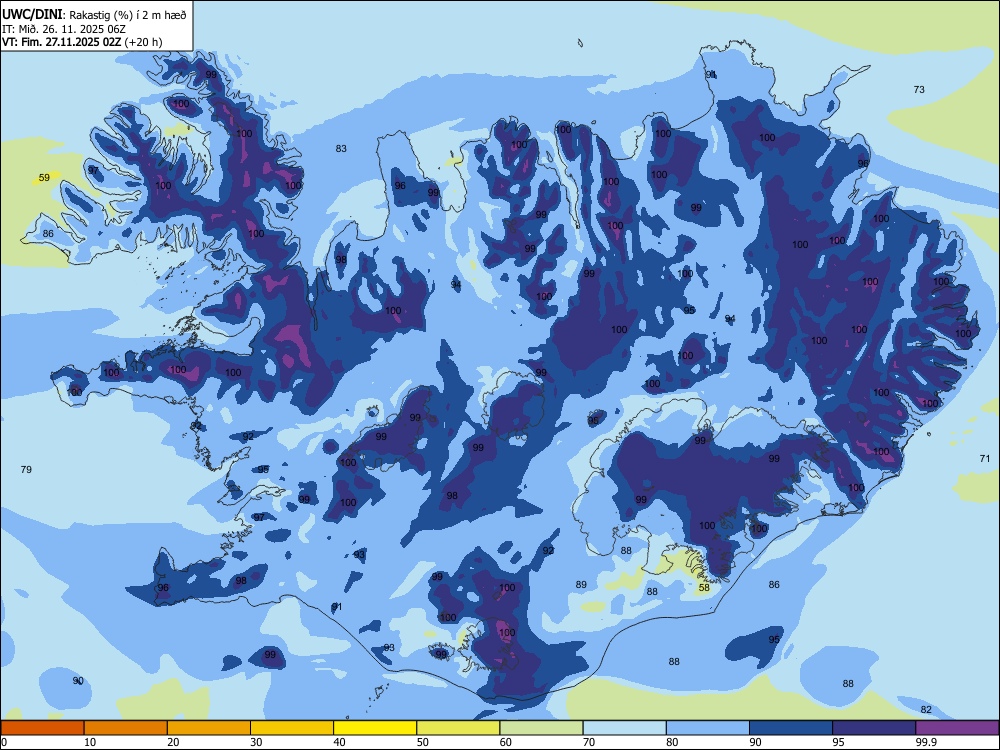This screenshot has width=1000, height=750.
Task: Click the humidity value 73 in the northeast sea
Action: click(919, 89)
